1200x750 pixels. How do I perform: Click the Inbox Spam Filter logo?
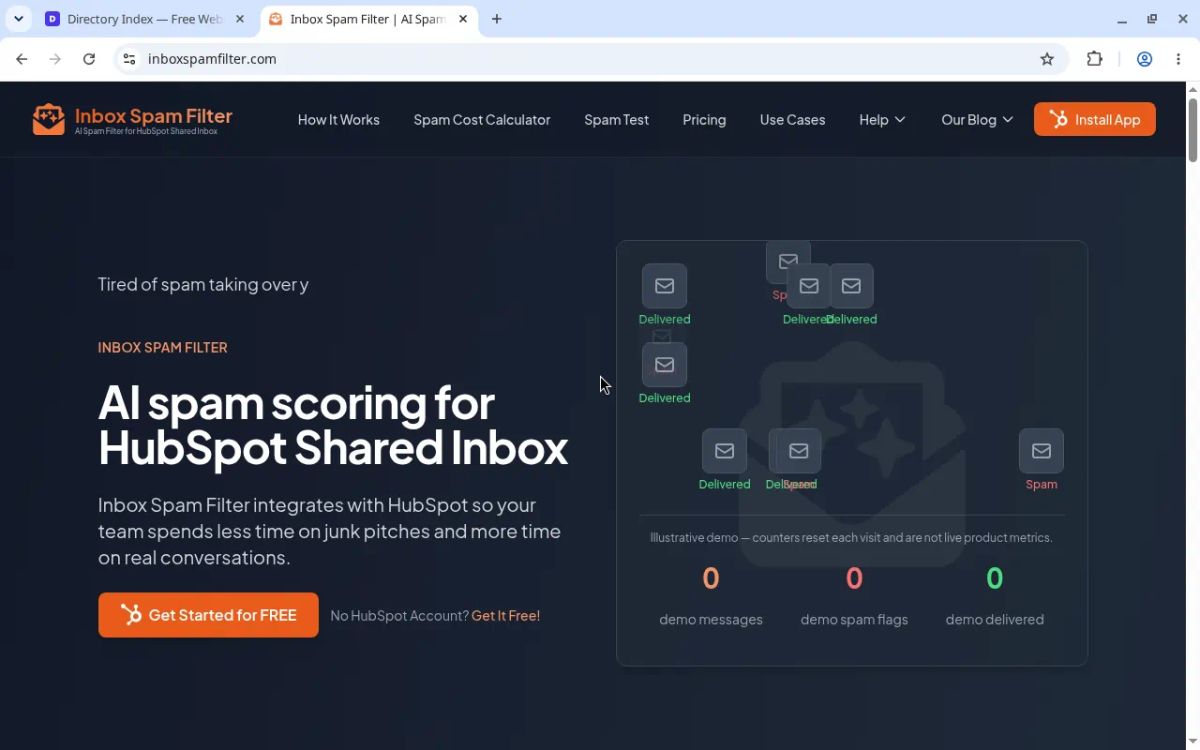click(132, 120)
